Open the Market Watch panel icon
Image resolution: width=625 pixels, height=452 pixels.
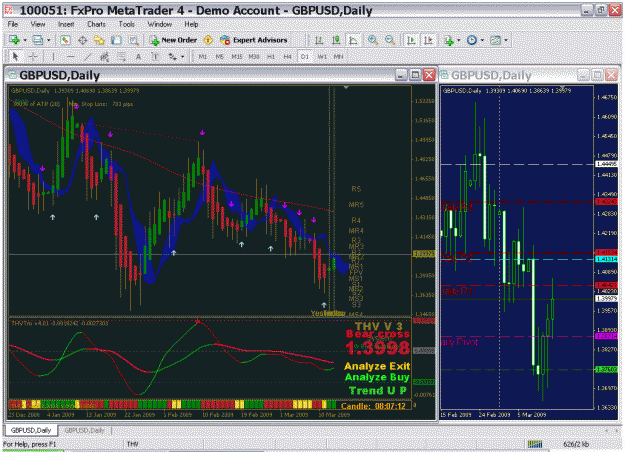(x=65, y=40)
